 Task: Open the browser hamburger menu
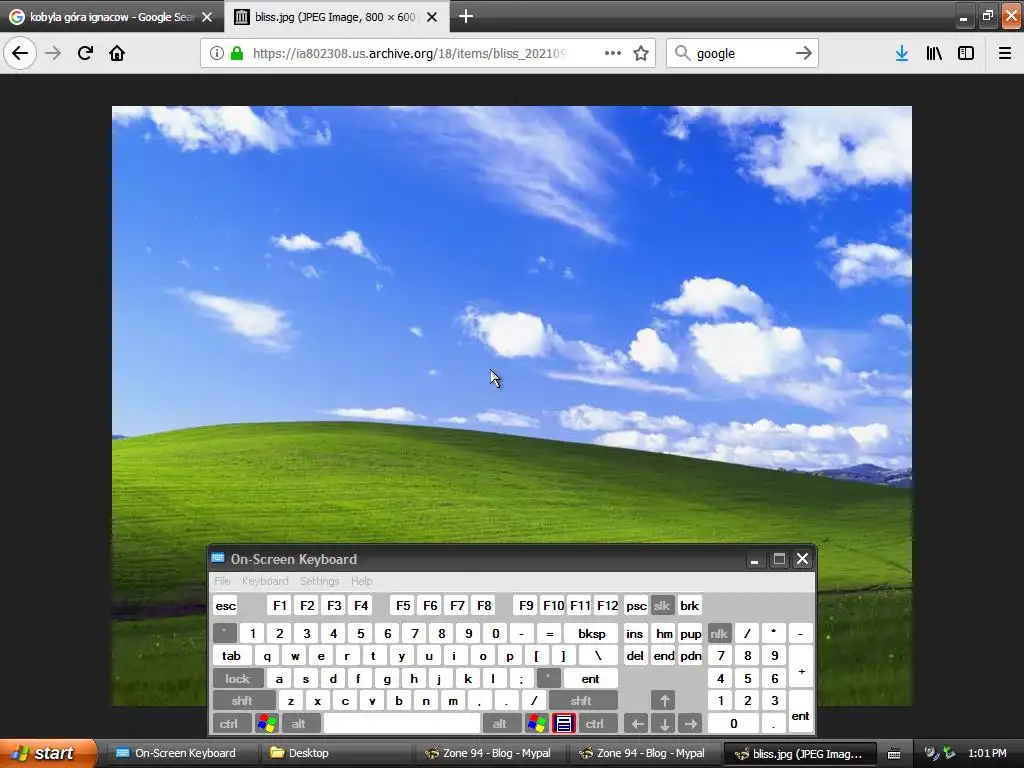coord(1005,53)
